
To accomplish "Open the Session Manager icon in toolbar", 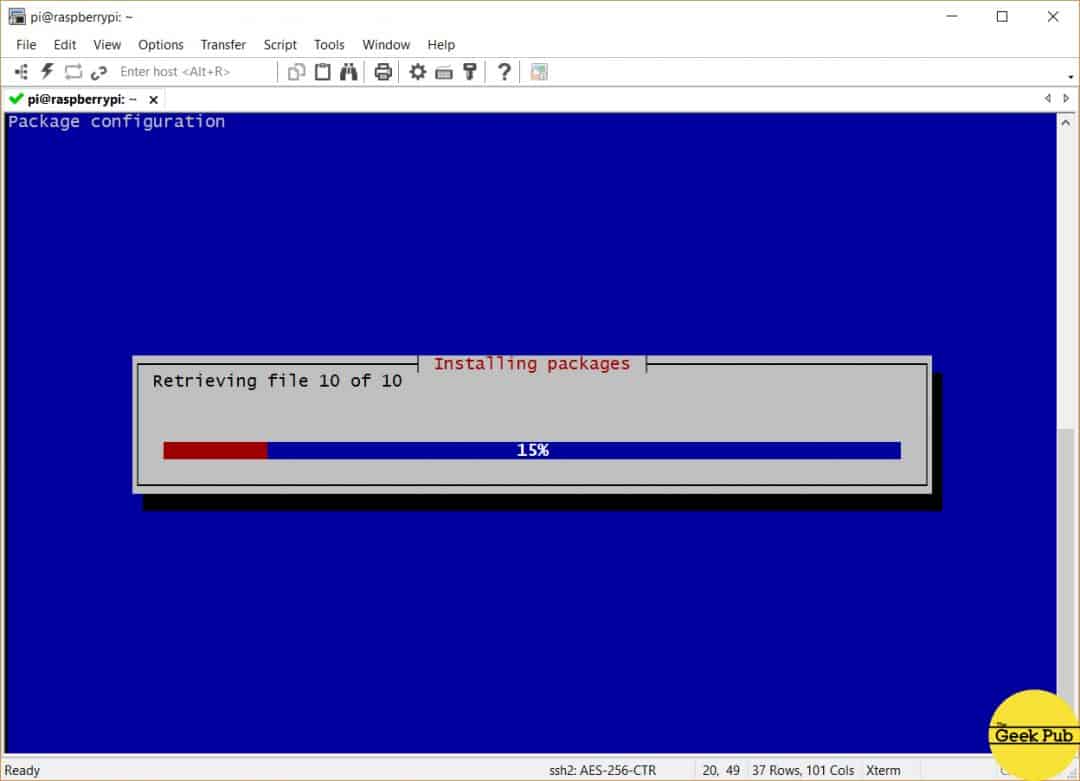I will pos(21,72).
